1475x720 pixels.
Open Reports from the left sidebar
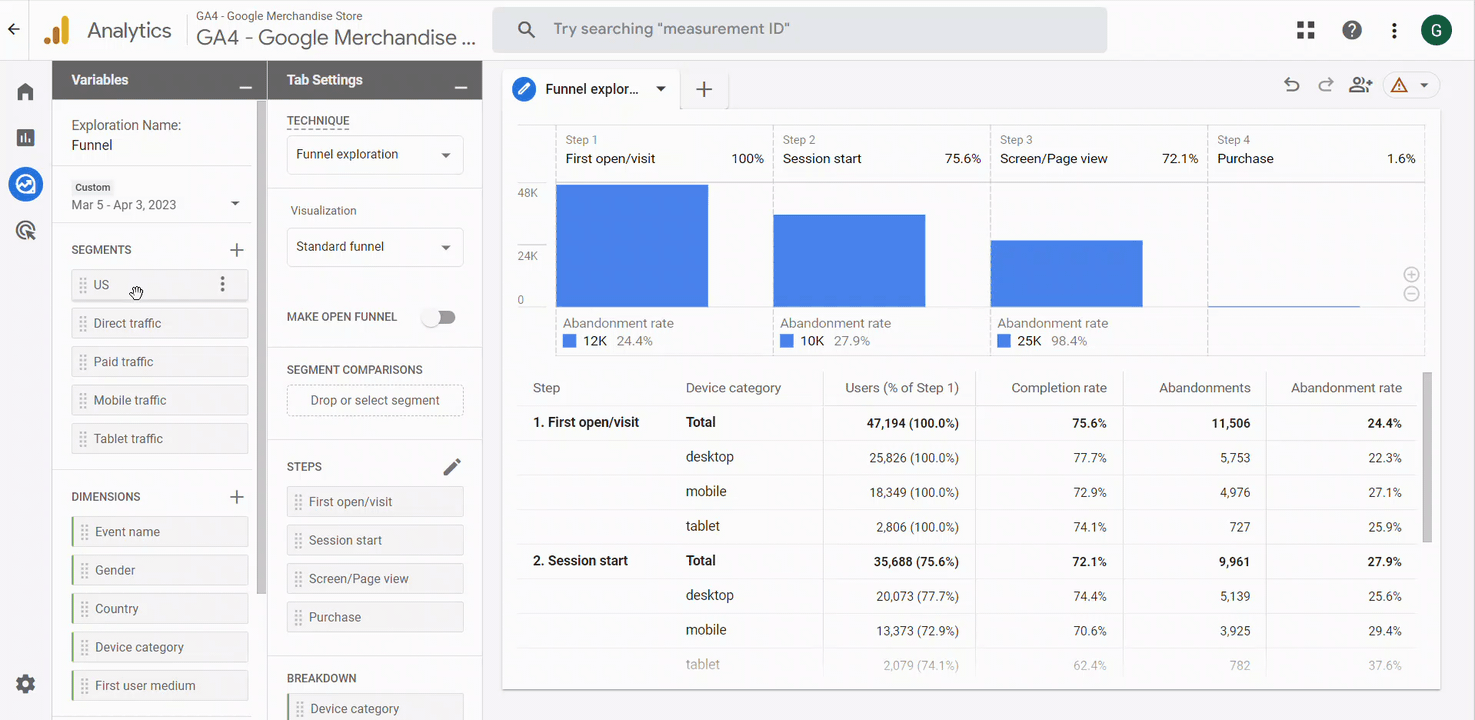point(24,137)
